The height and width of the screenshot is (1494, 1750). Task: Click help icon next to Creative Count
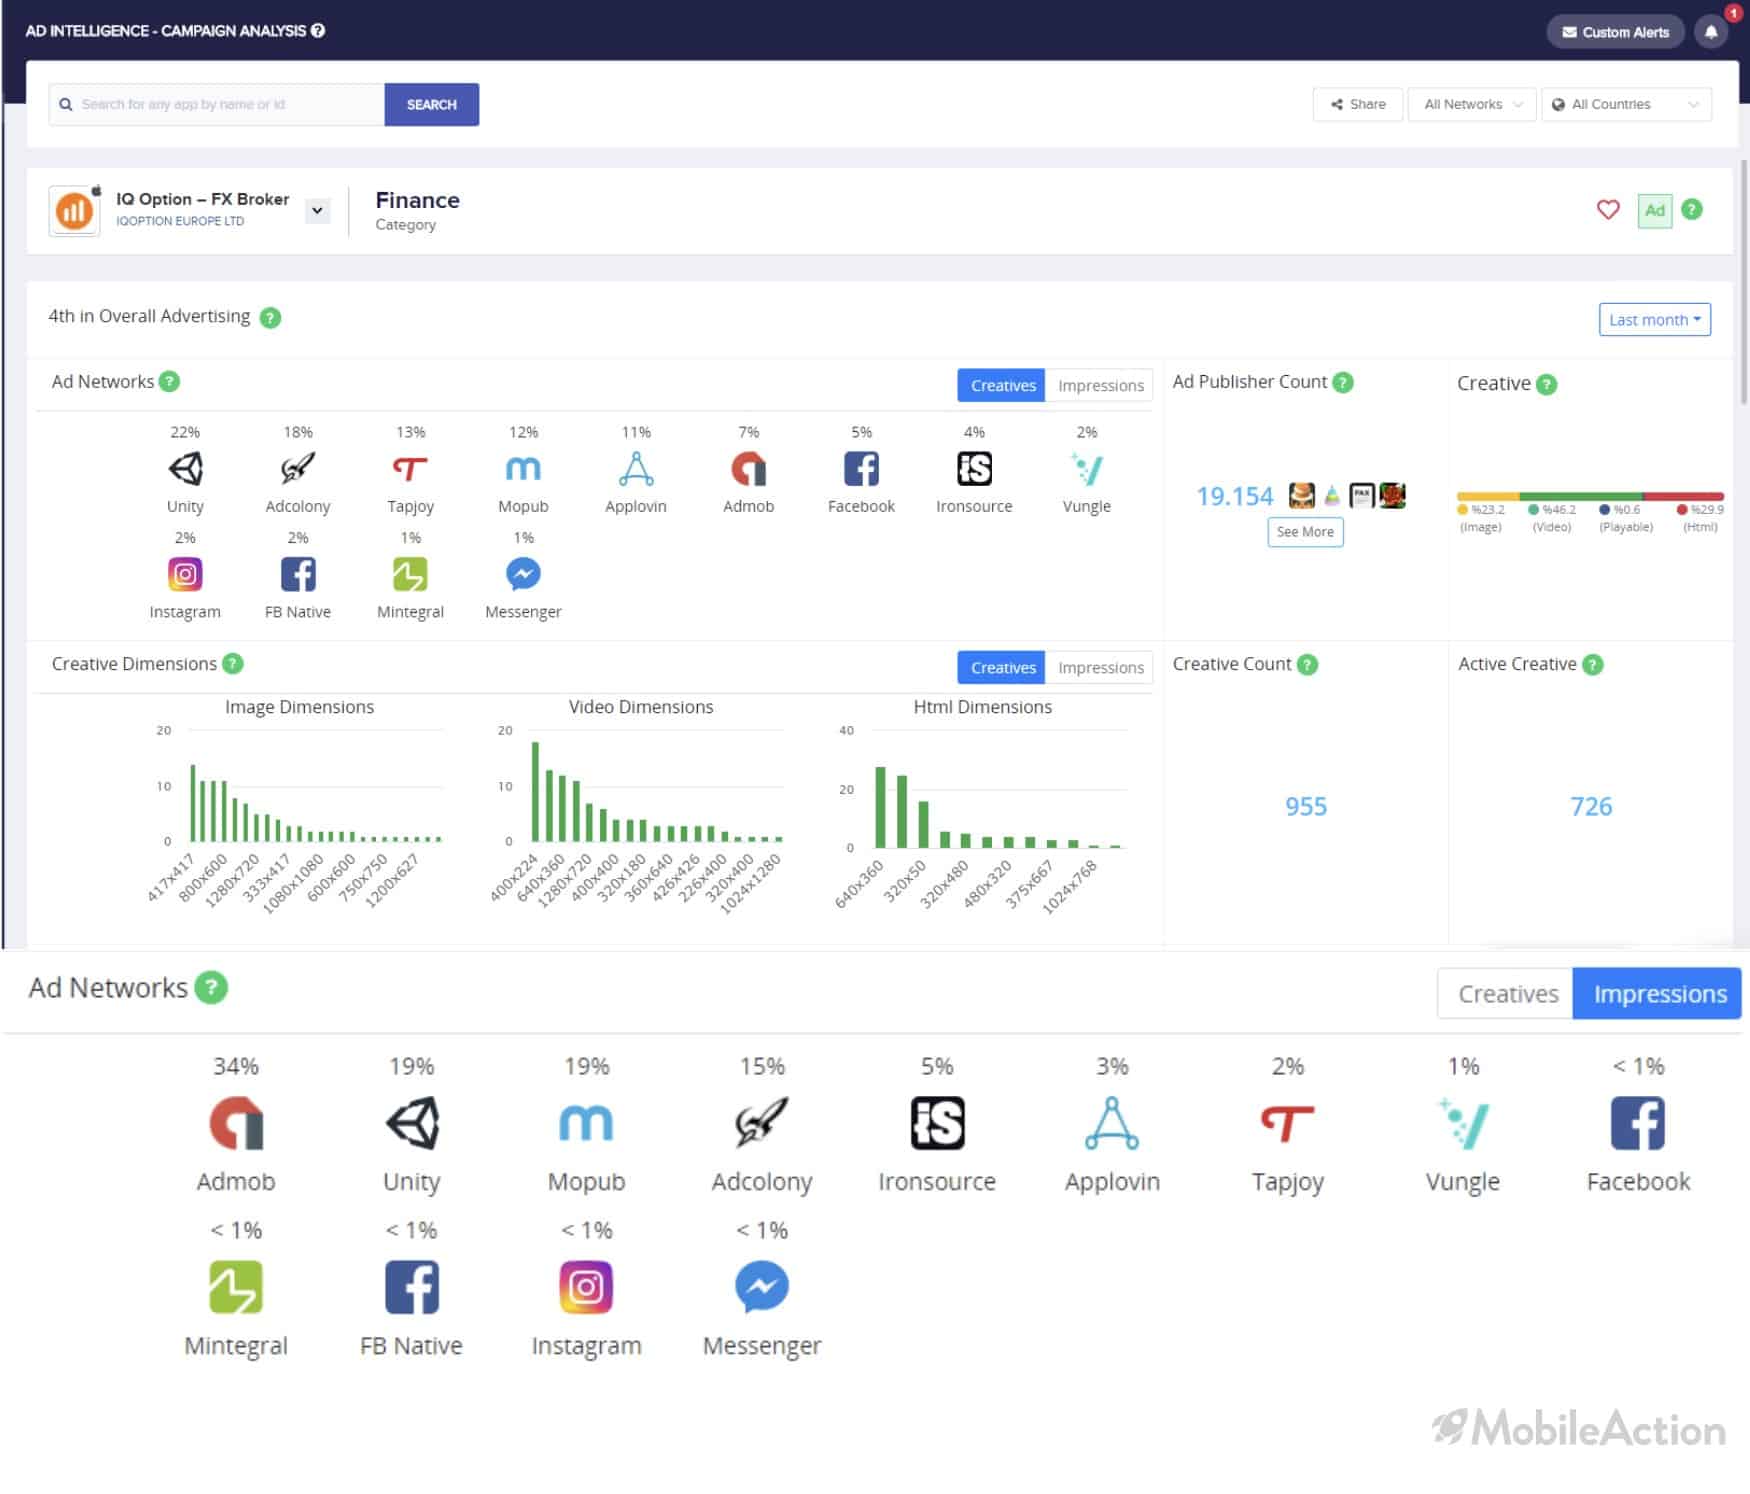coord(1307,665)
